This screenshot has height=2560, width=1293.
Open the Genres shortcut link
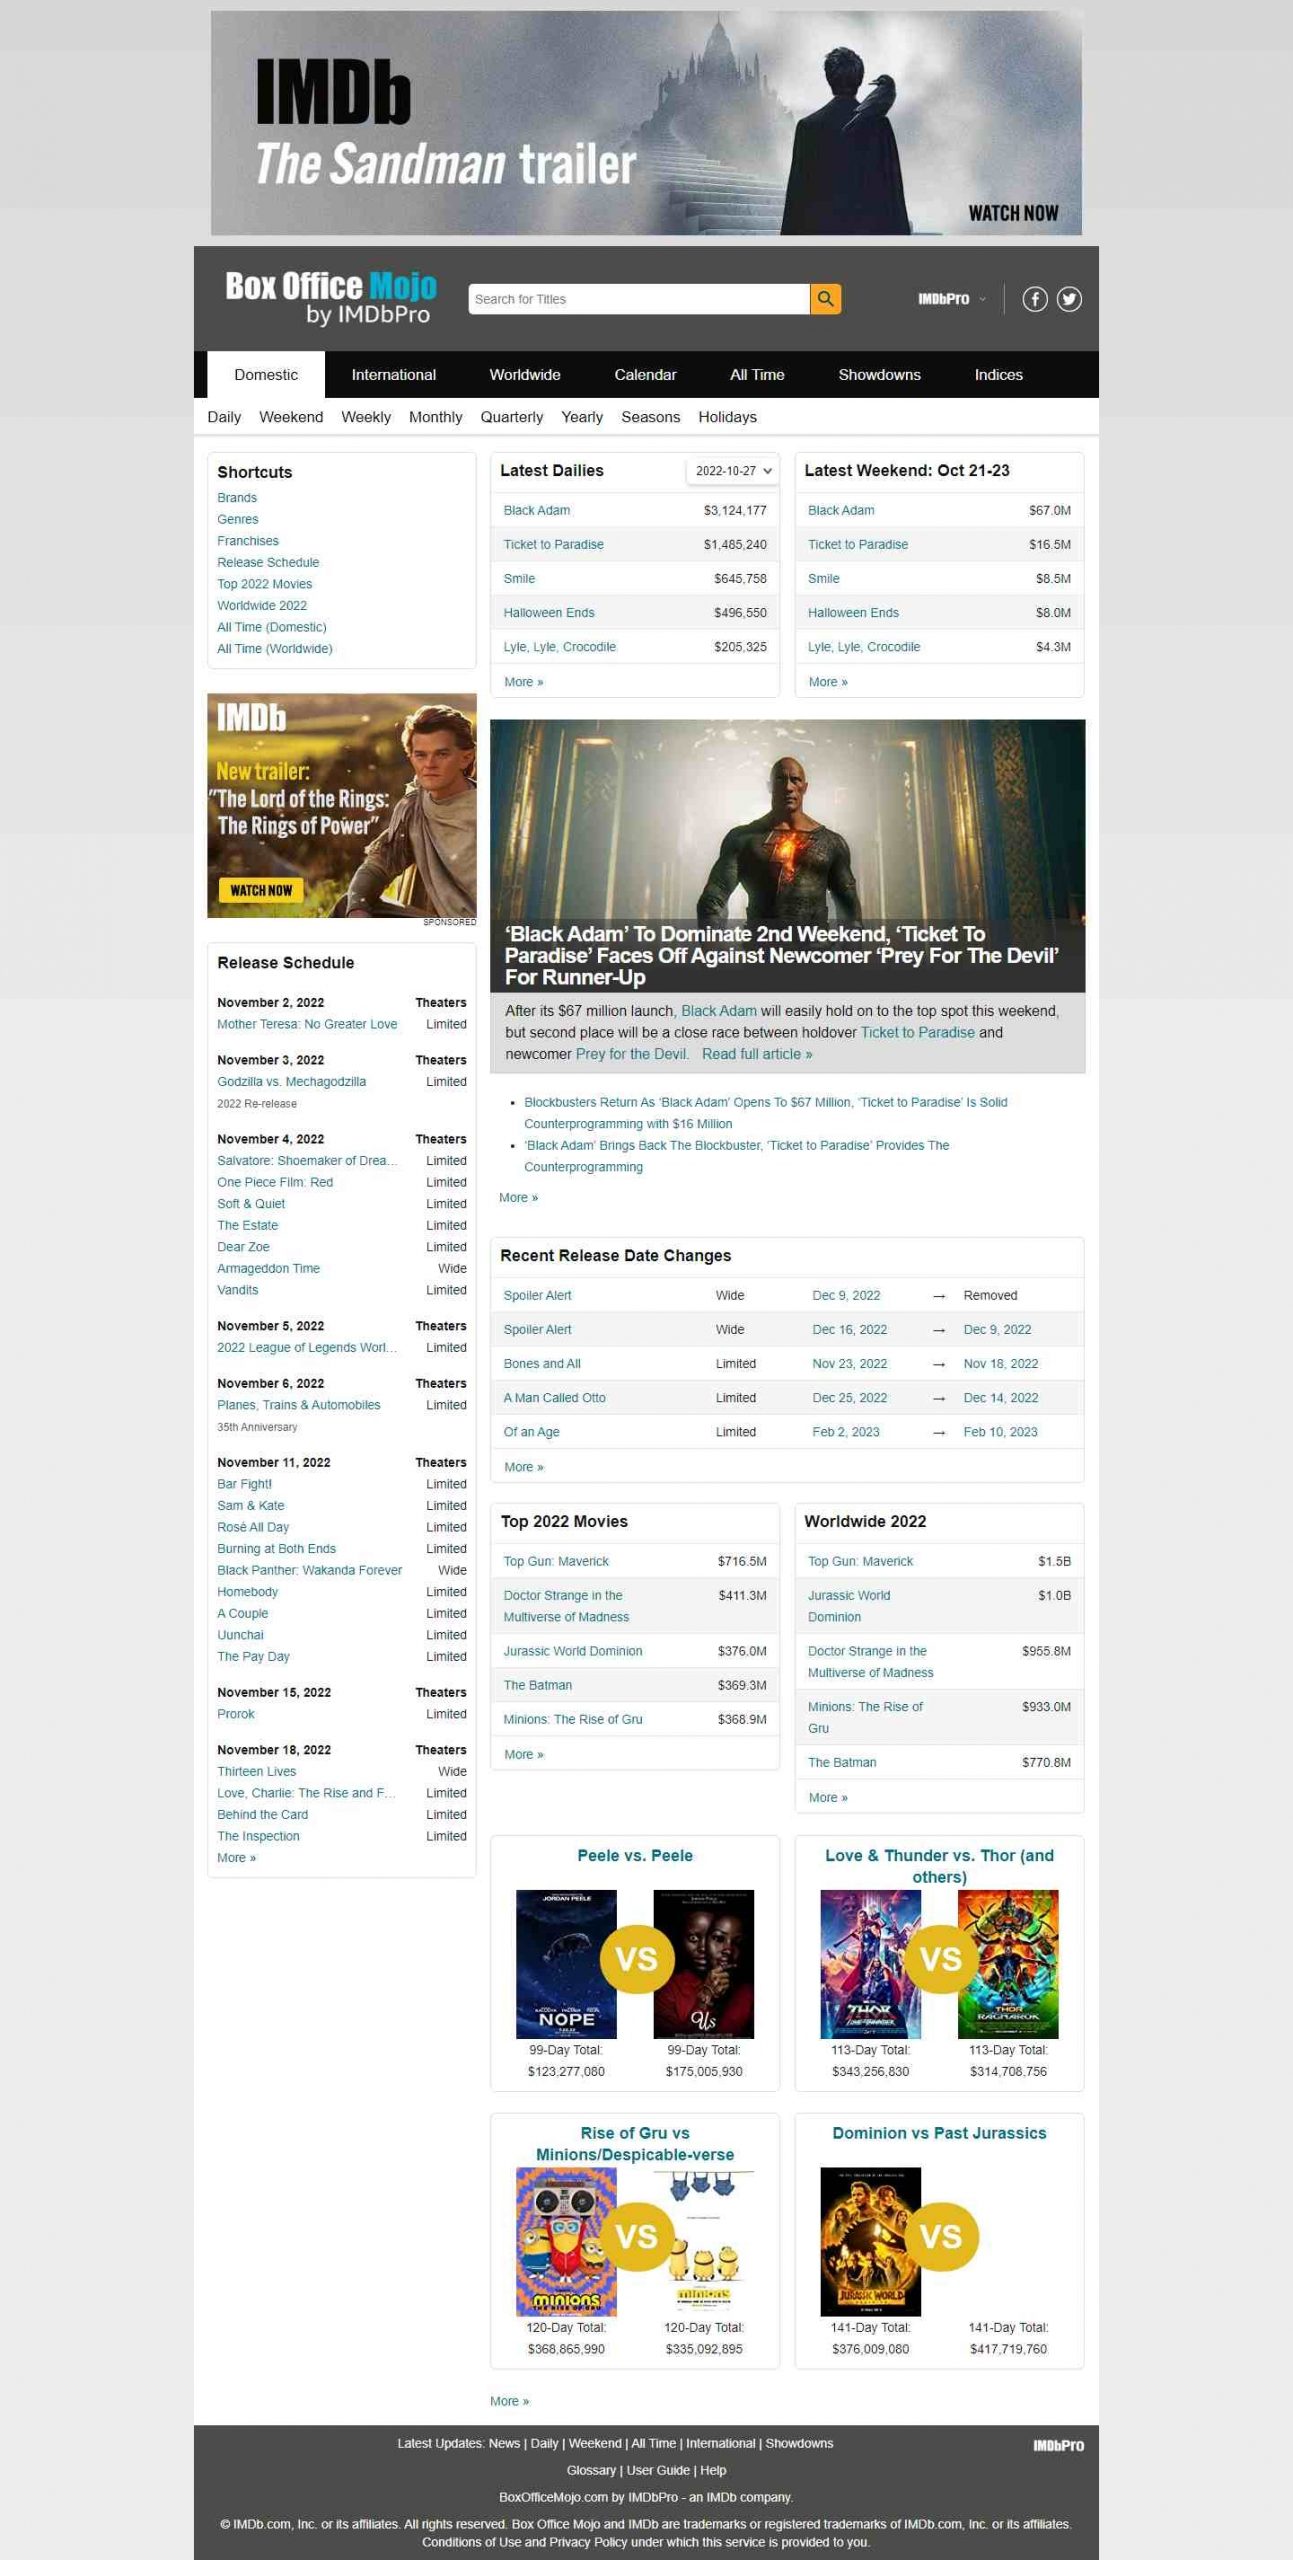pyautogui.click(x=238, y=520)
